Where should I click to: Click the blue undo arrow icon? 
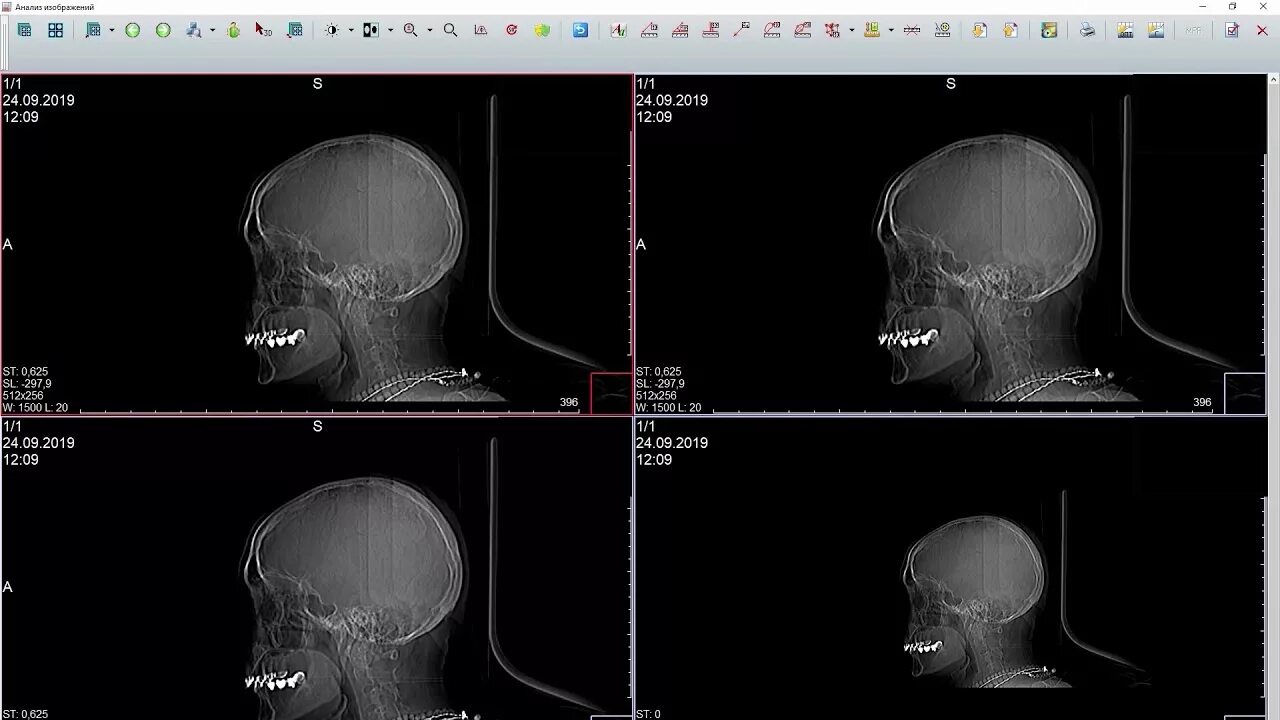[x=580, y=30]
